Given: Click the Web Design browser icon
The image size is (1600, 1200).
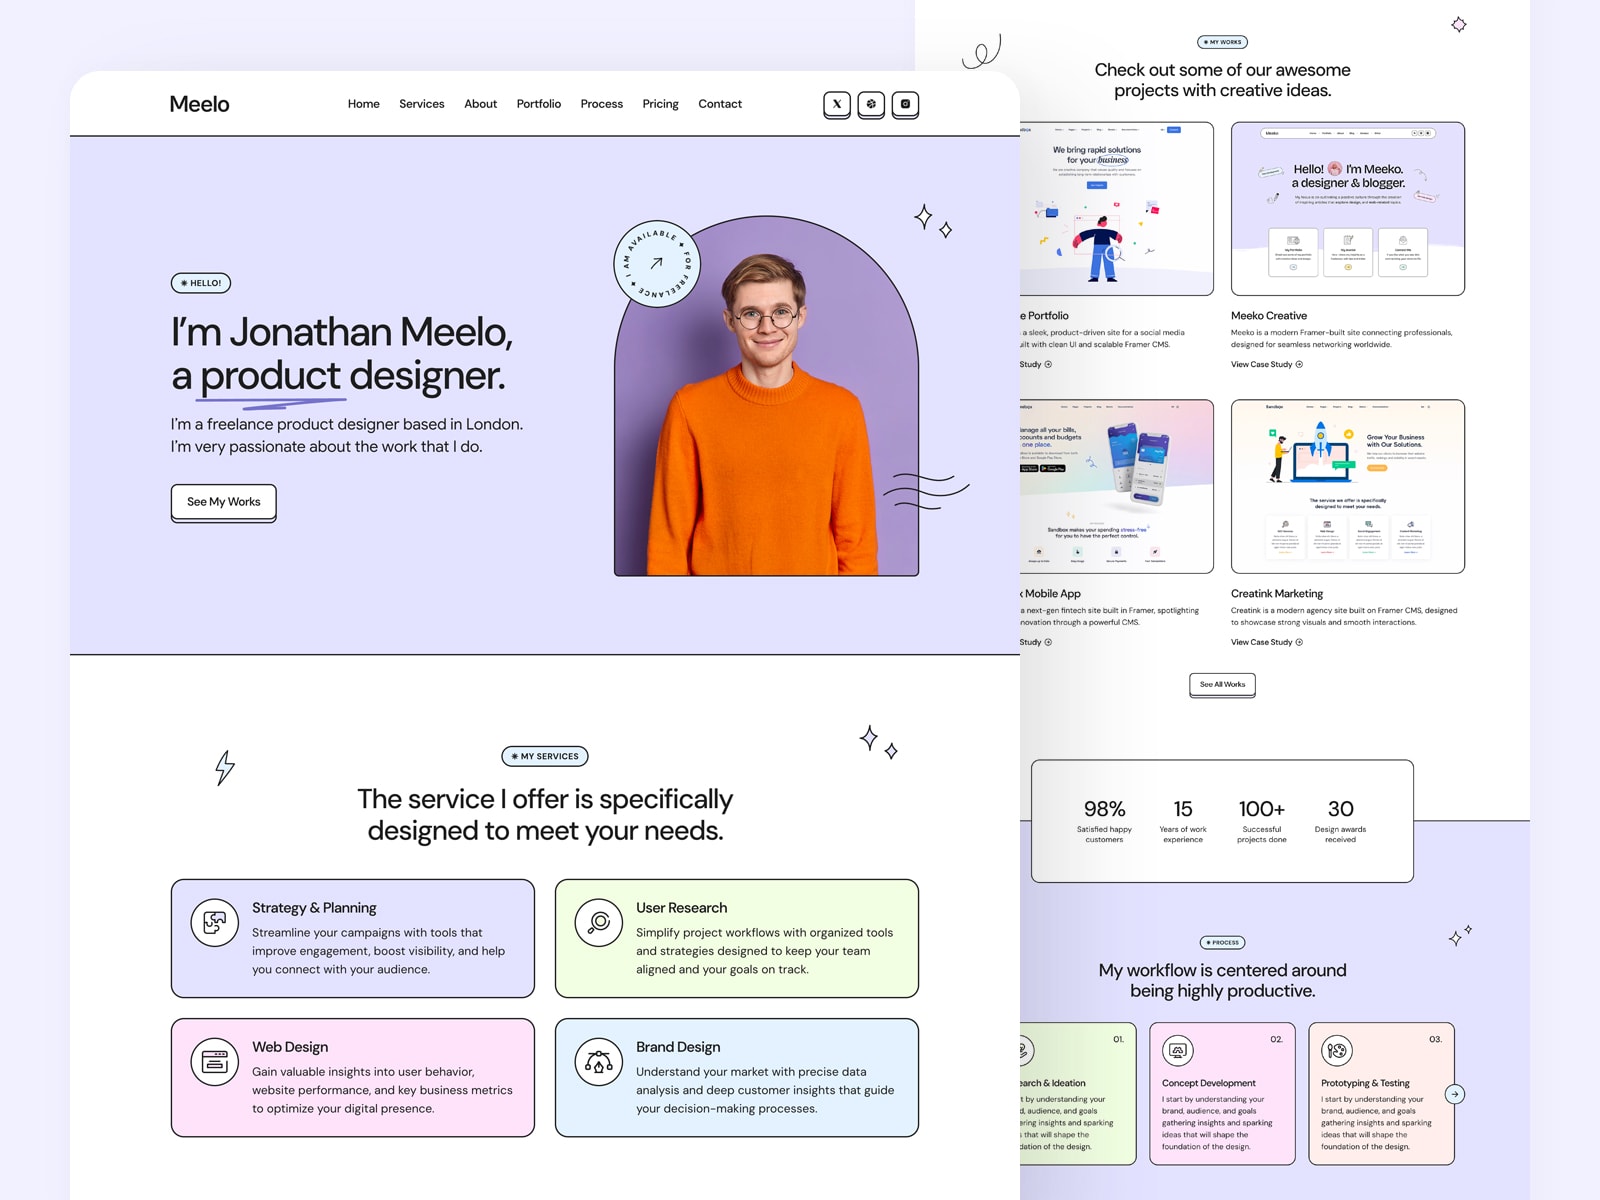Looking at the screenshot, I should 215,1062.
